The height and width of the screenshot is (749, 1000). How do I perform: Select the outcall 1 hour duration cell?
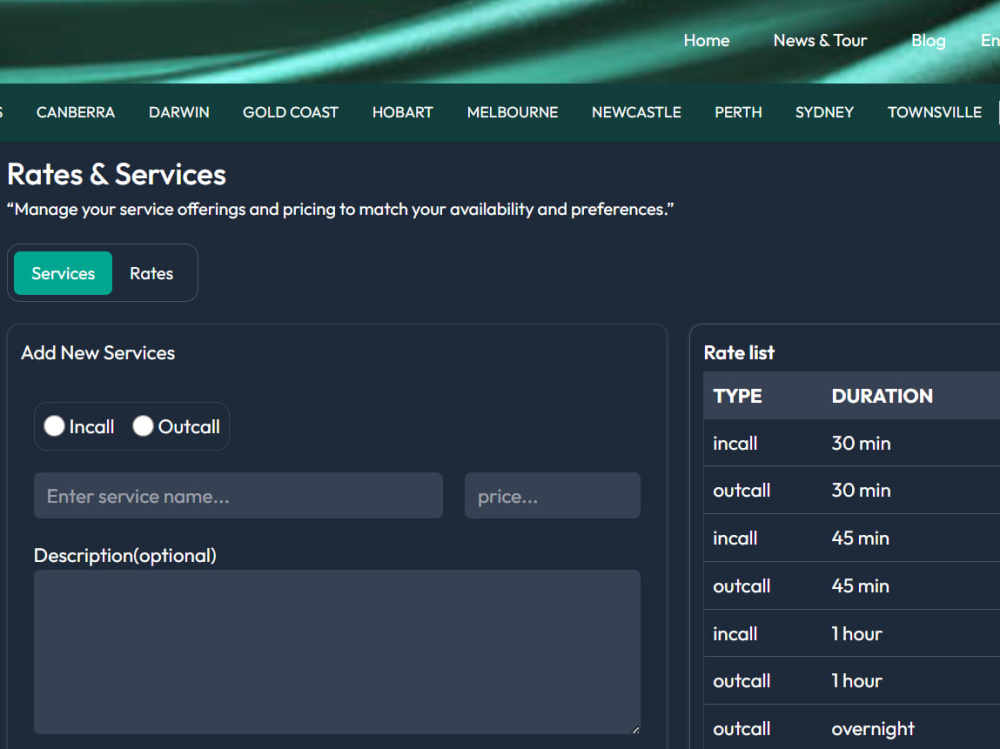[x=857, y=681]
